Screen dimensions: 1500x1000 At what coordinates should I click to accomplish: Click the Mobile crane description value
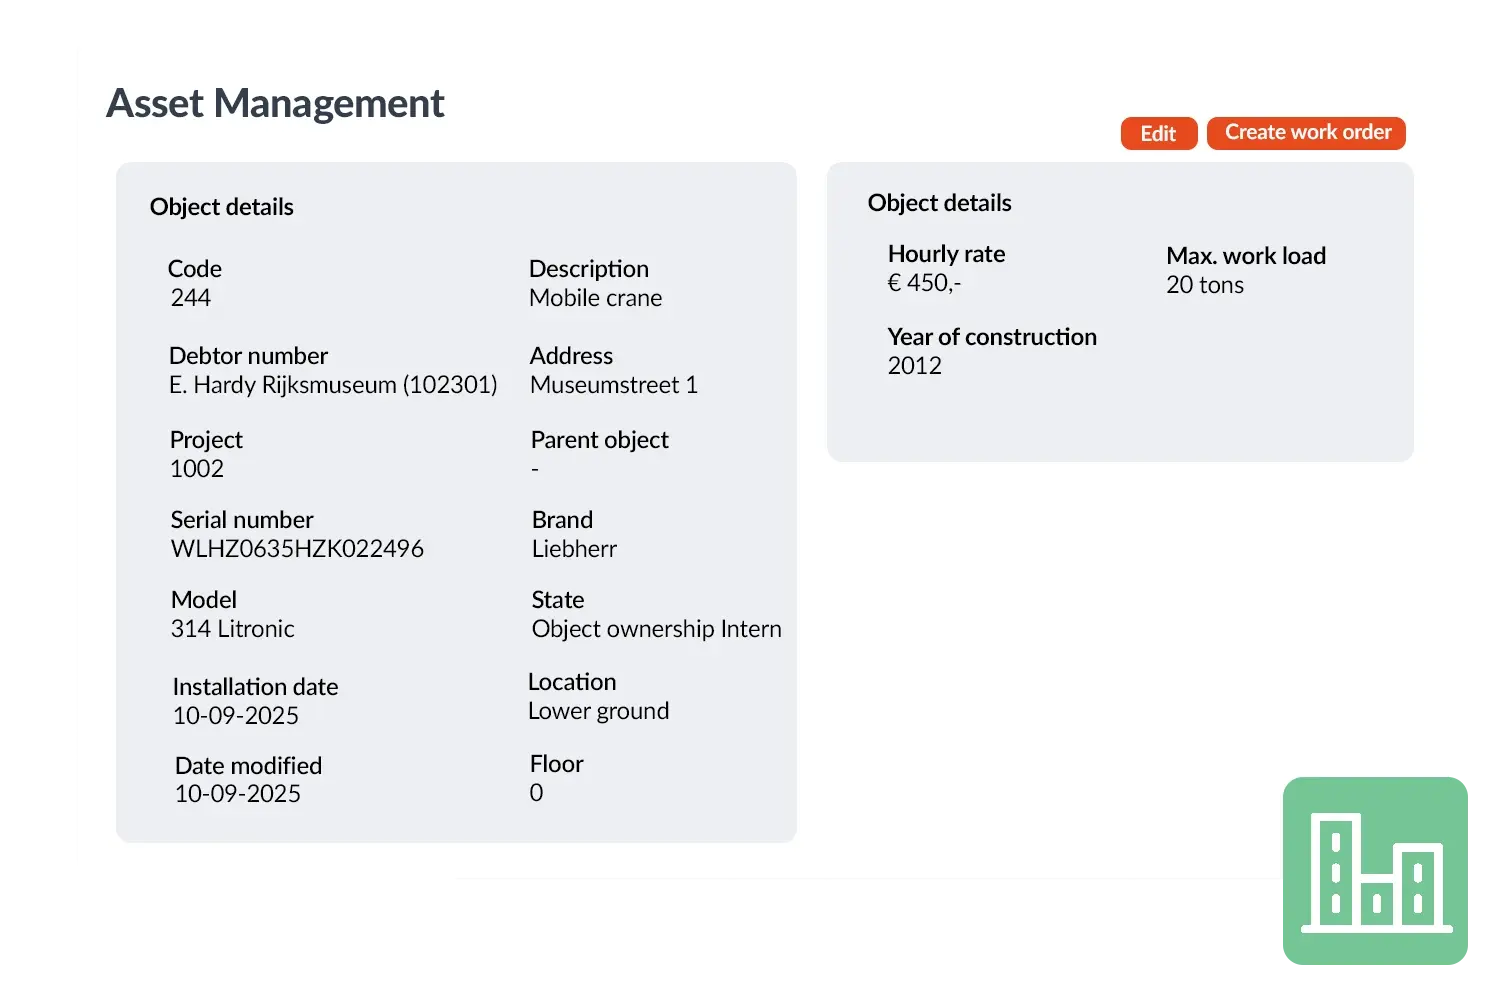[x=595, y=298]
